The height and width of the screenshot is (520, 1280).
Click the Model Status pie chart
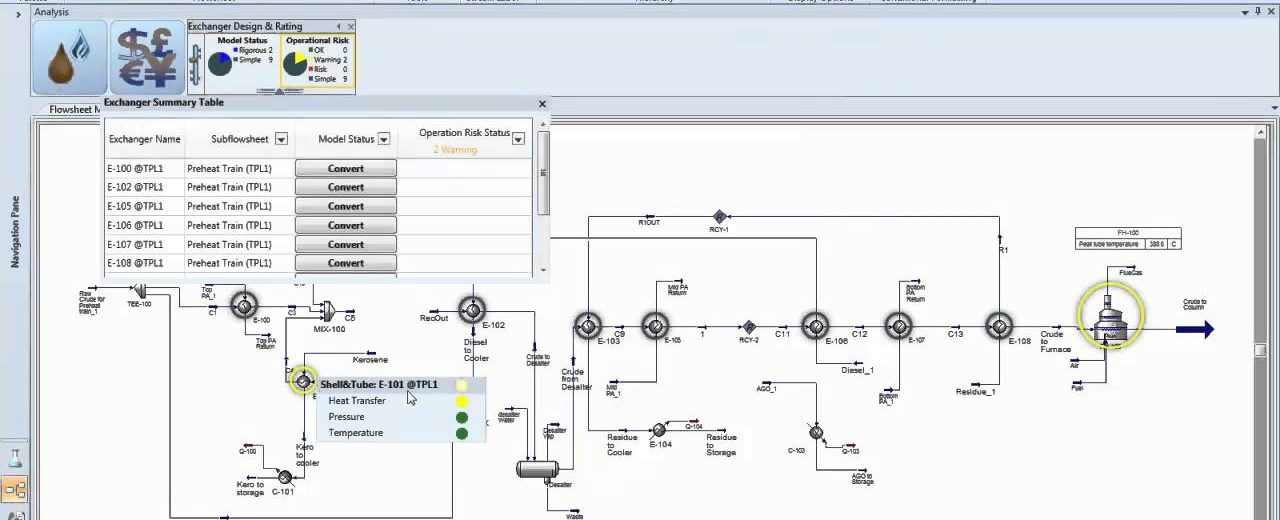220,64
